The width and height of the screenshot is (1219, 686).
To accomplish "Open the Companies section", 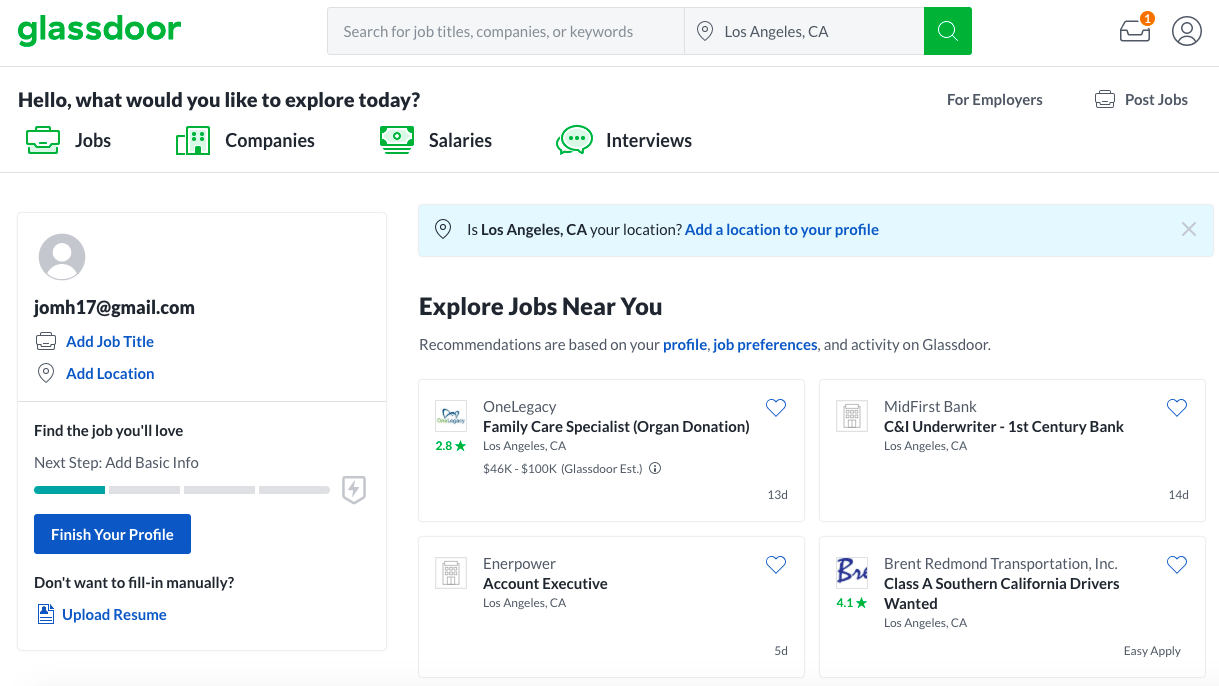I will (270, 140).
